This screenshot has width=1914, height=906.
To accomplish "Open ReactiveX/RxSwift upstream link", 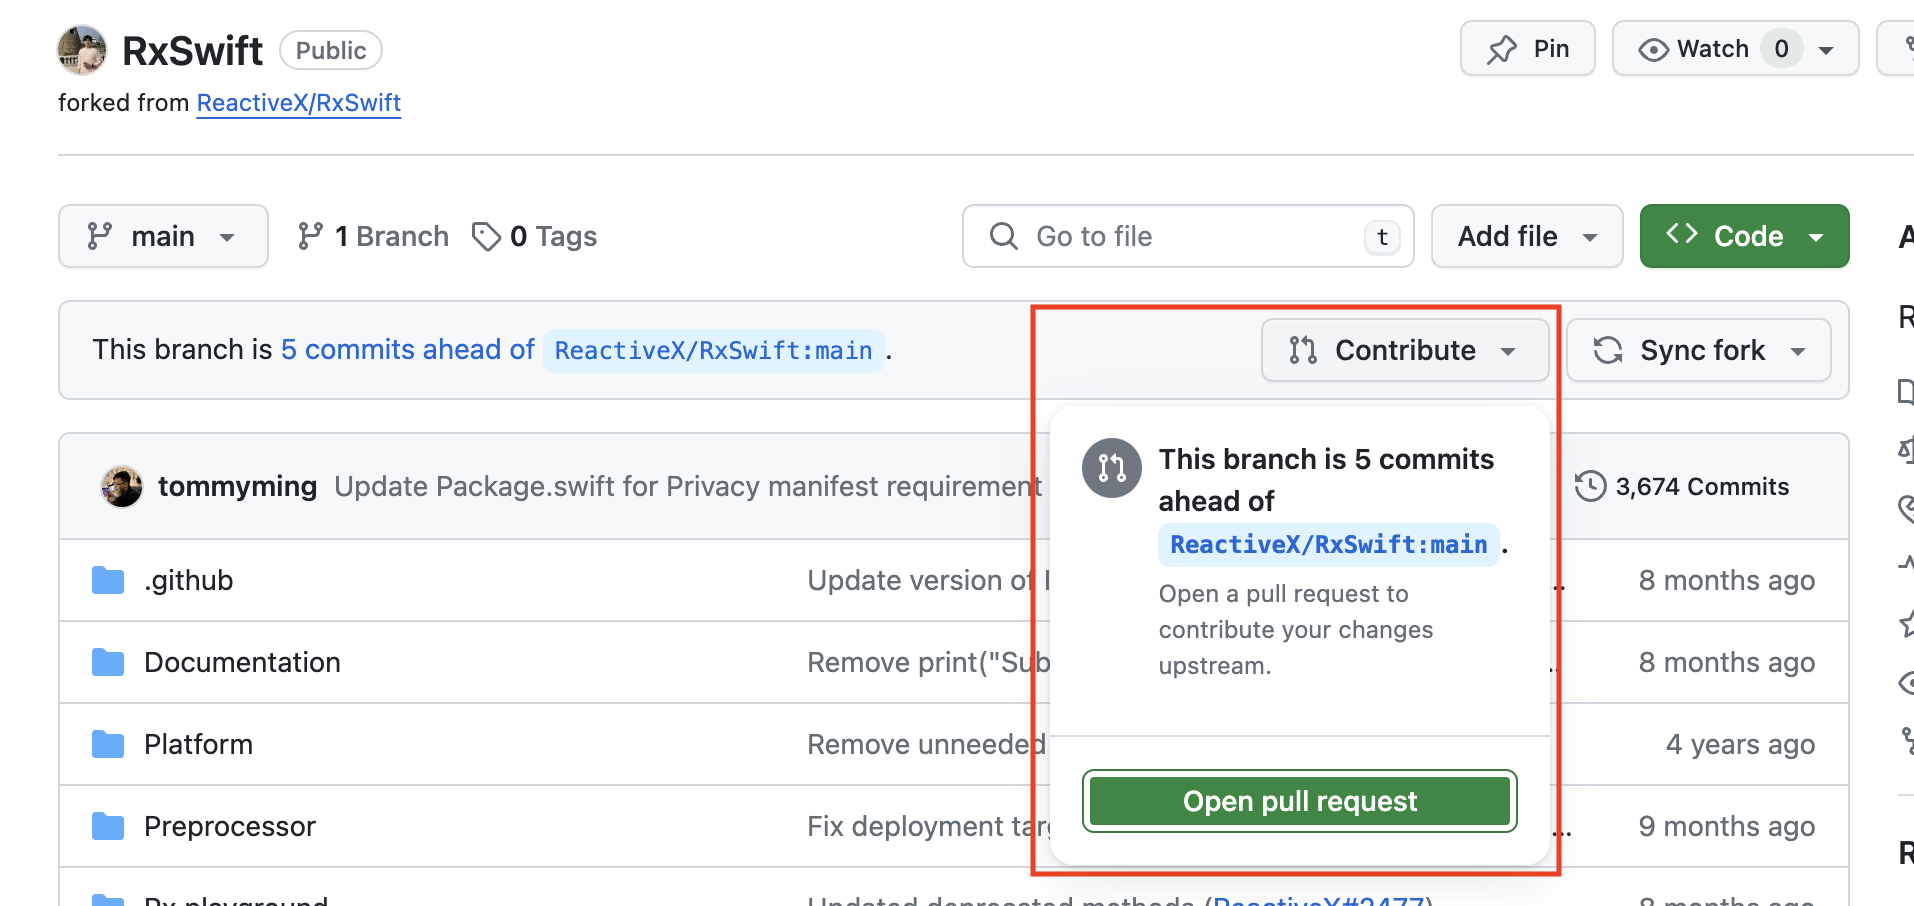I will pyautogui.click(x=298, y=103).
